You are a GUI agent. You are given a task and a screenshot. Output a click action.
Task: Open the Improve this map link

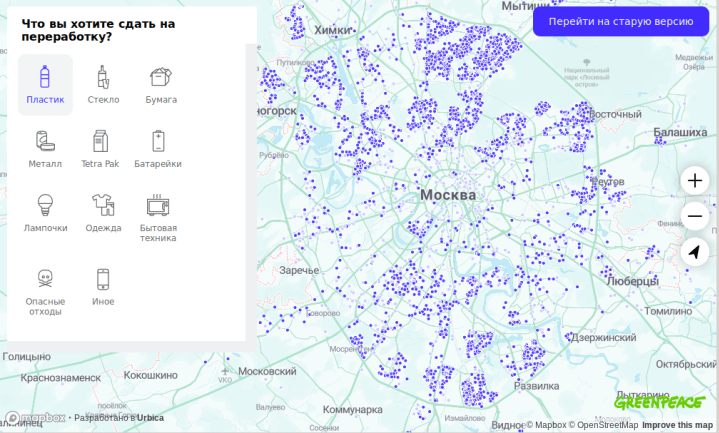677,425
